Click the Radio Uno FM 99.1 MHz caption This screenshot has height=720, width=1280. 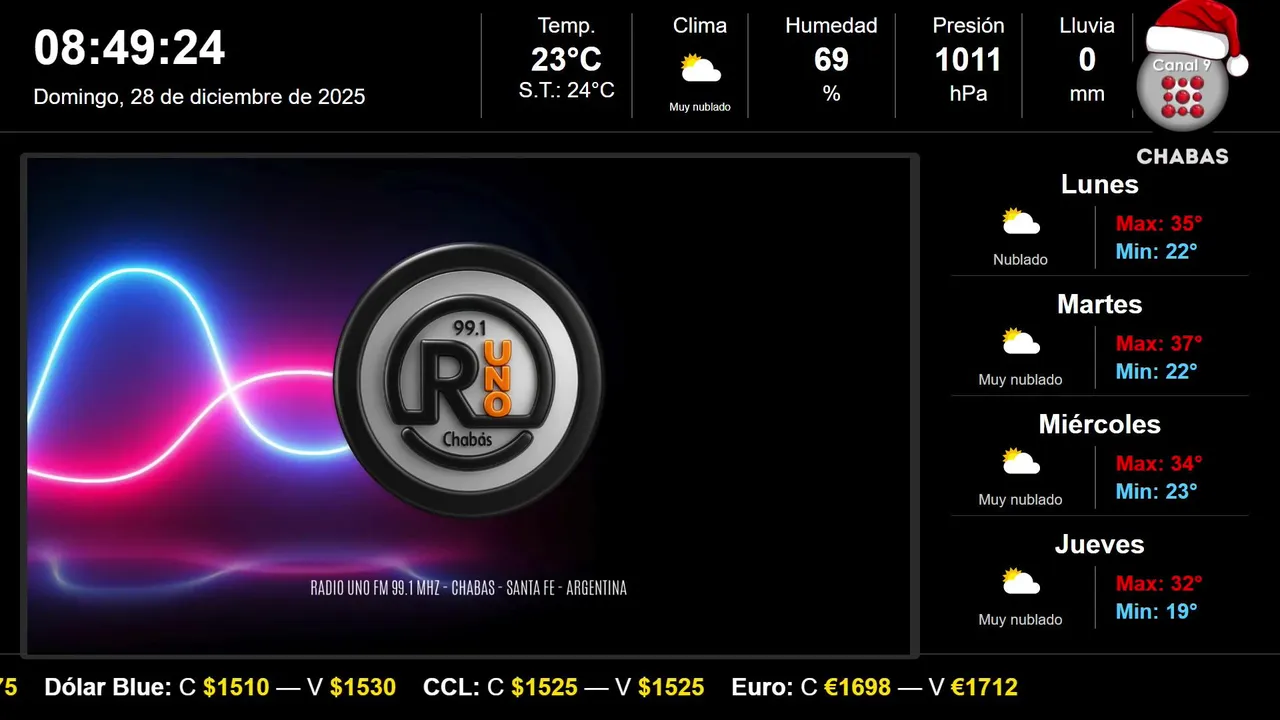point(468,588)
